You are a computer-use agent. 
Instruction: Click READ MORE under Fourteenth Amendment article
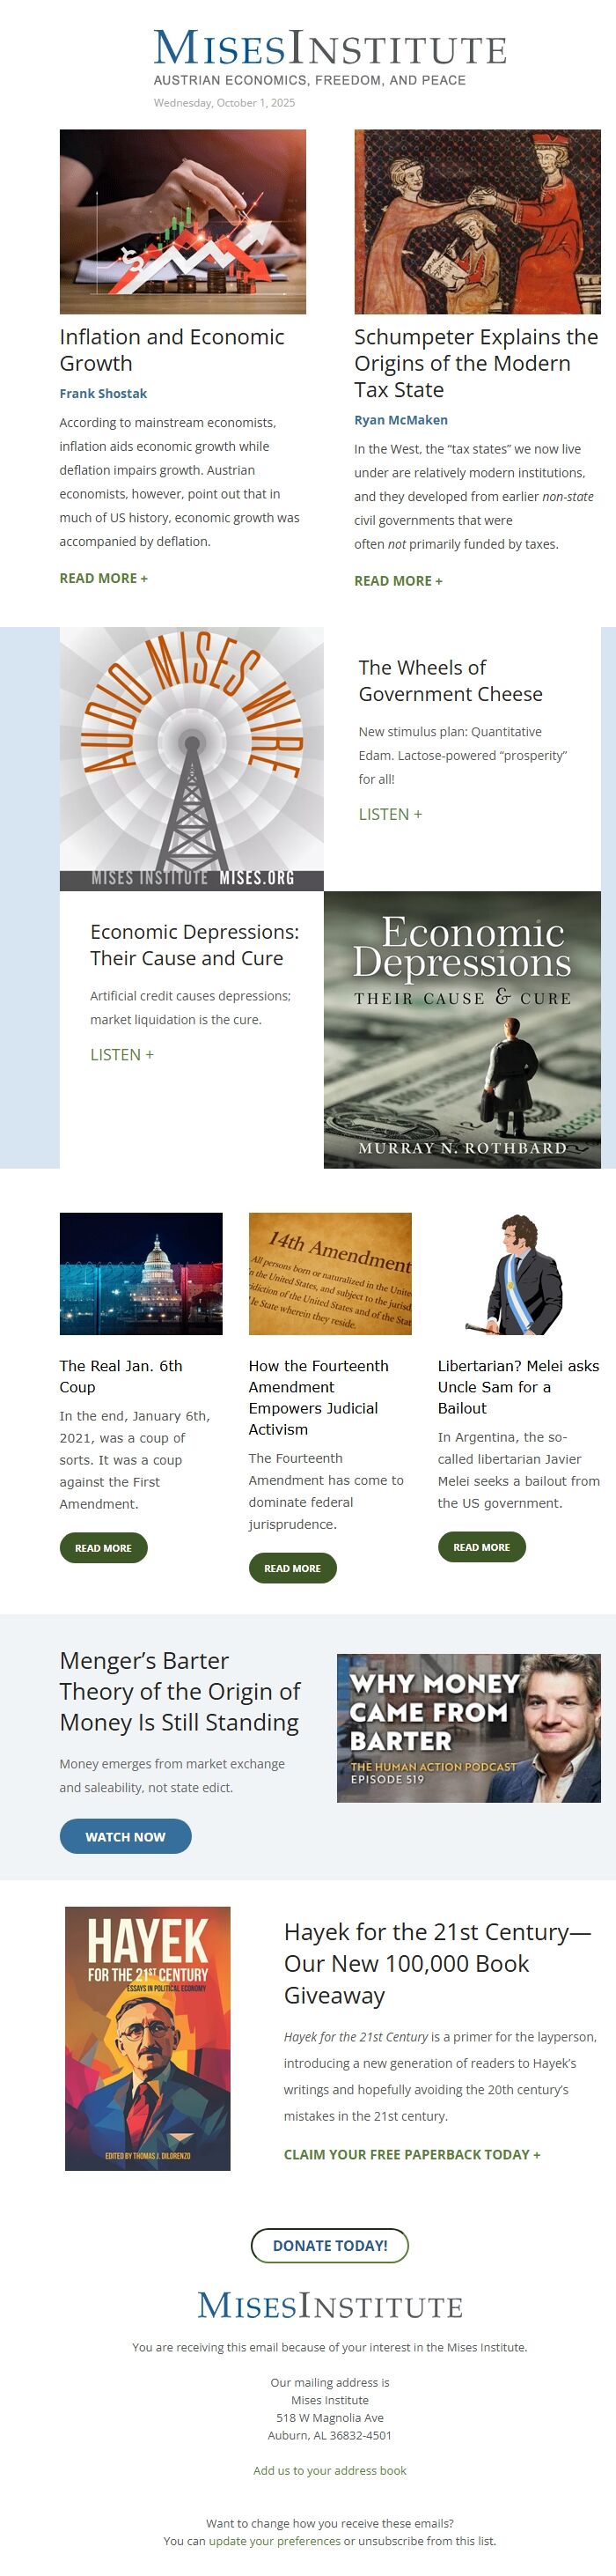[x=293, y=1568]
